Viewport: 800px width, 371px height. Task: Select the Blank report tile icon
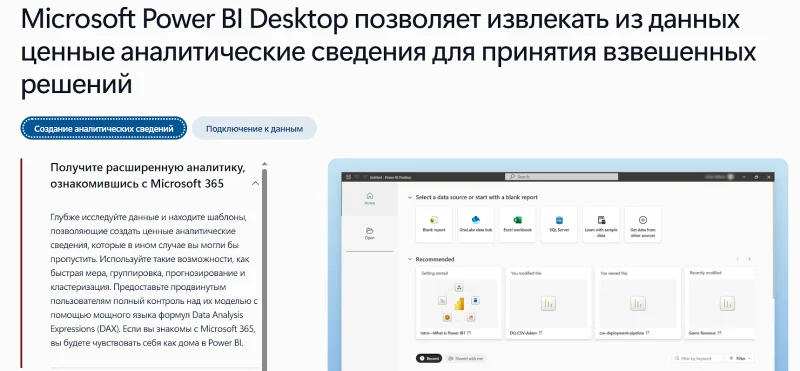(434, 220)
